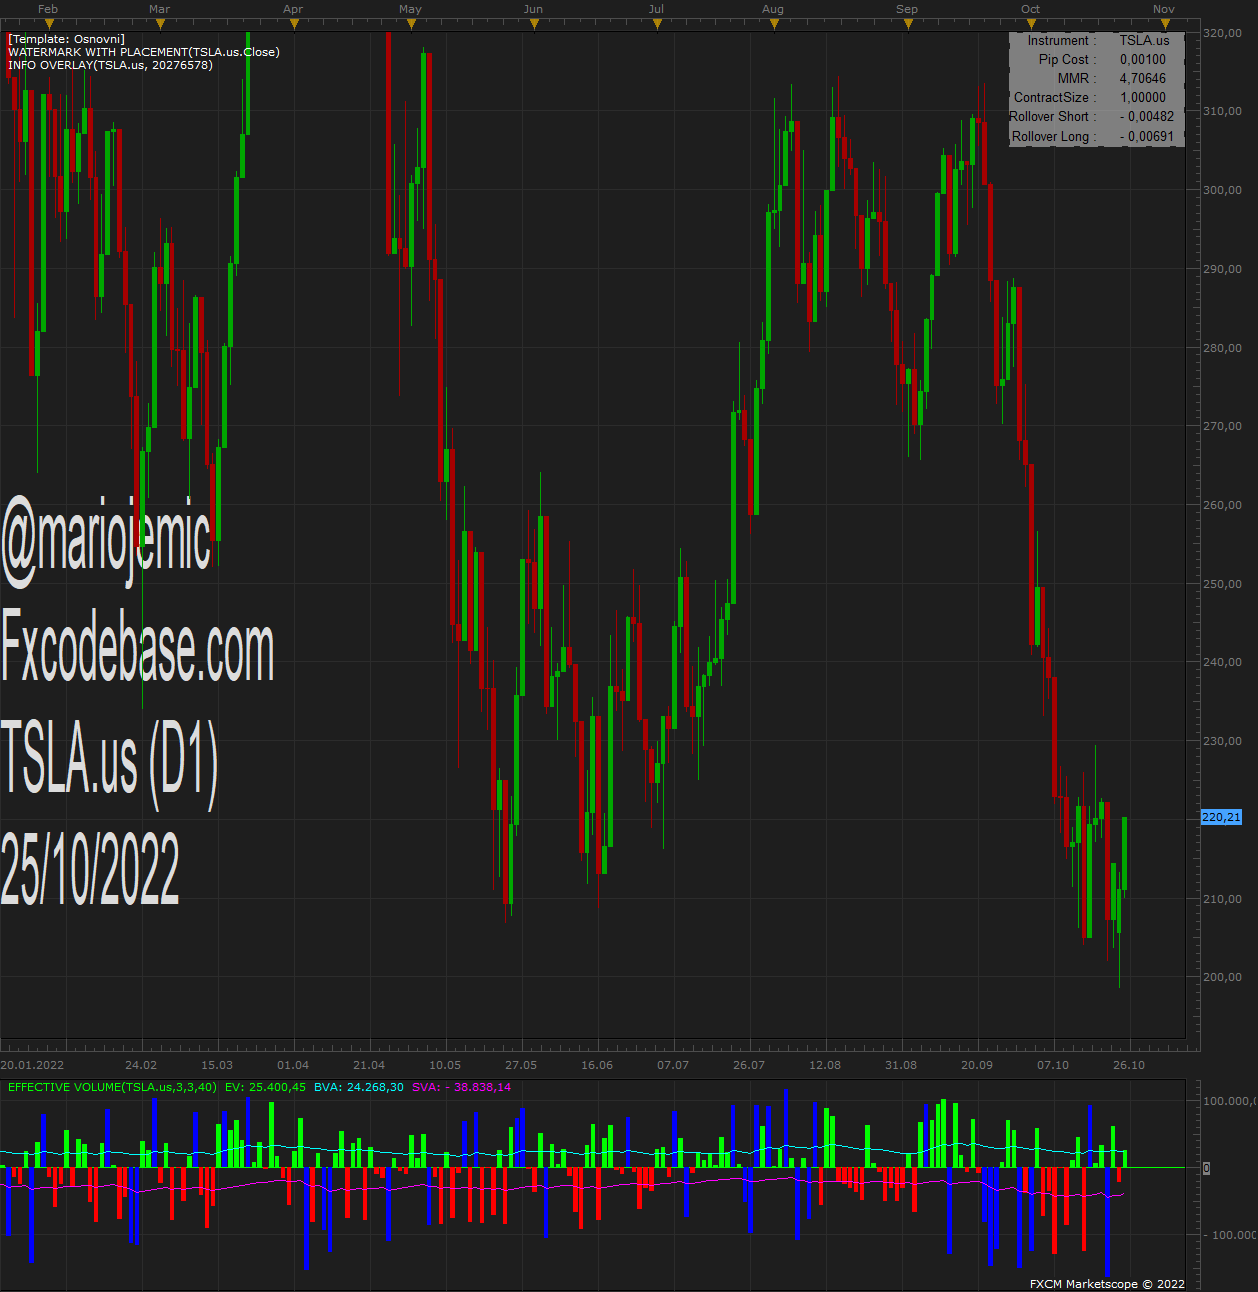
Task: Click the Apr month marker triangle
Action: pyautogui.click(x=294, y=24)
